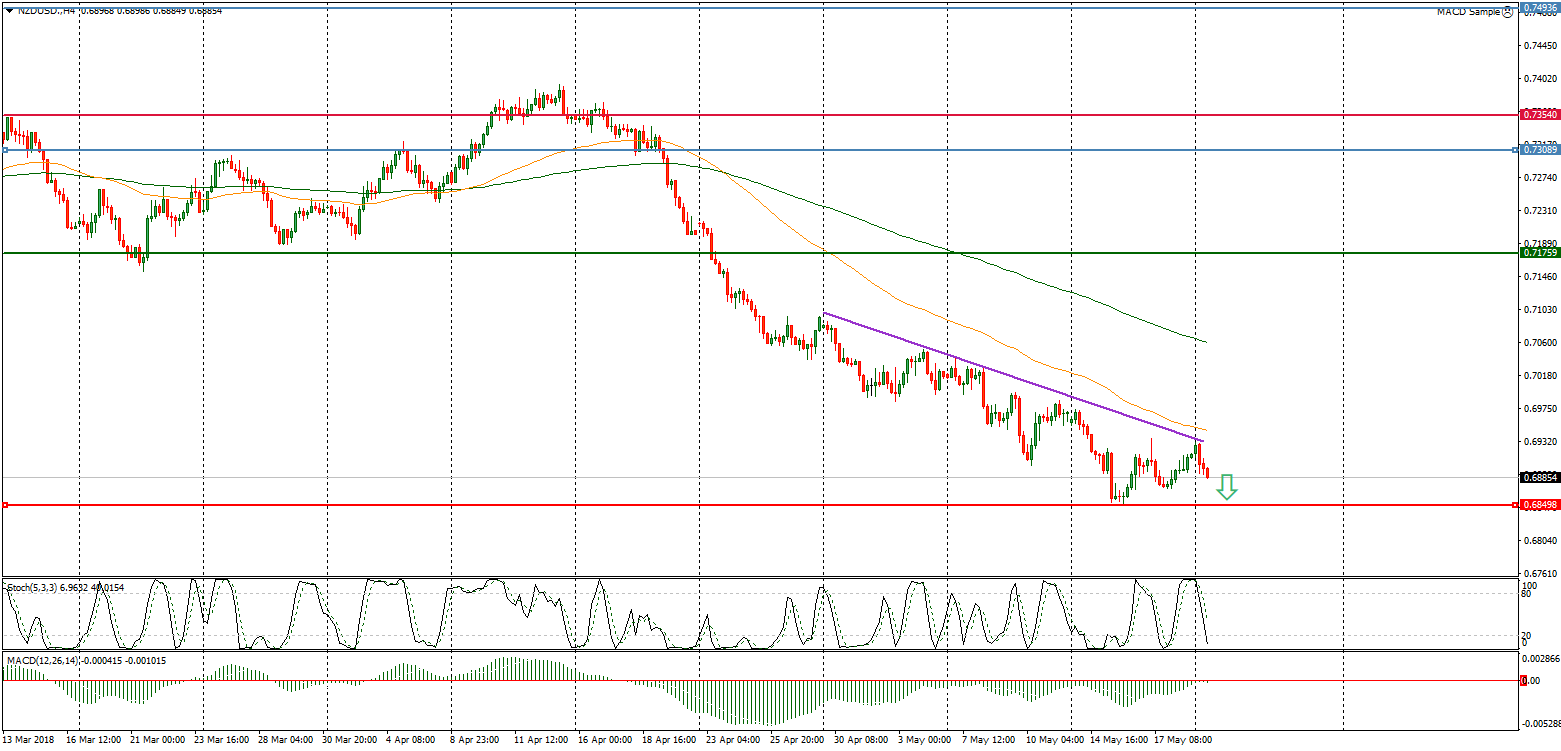The width and height of the screenshot is (1561, 751).
Task: Expand the one-click trading triangle beside NZDUSD
Action: click(x=9, y=11)
